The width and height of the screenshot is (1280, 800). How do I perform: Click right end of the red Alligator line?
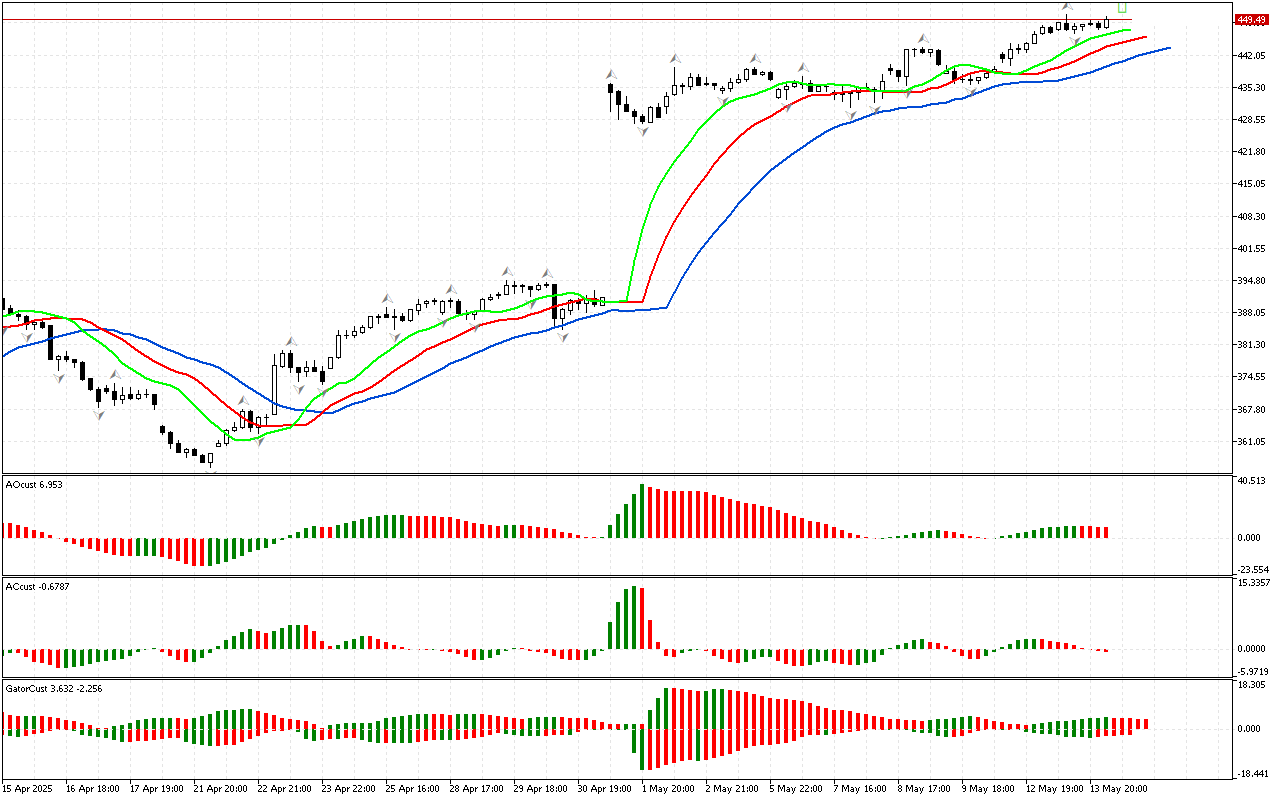point(1145,37)
